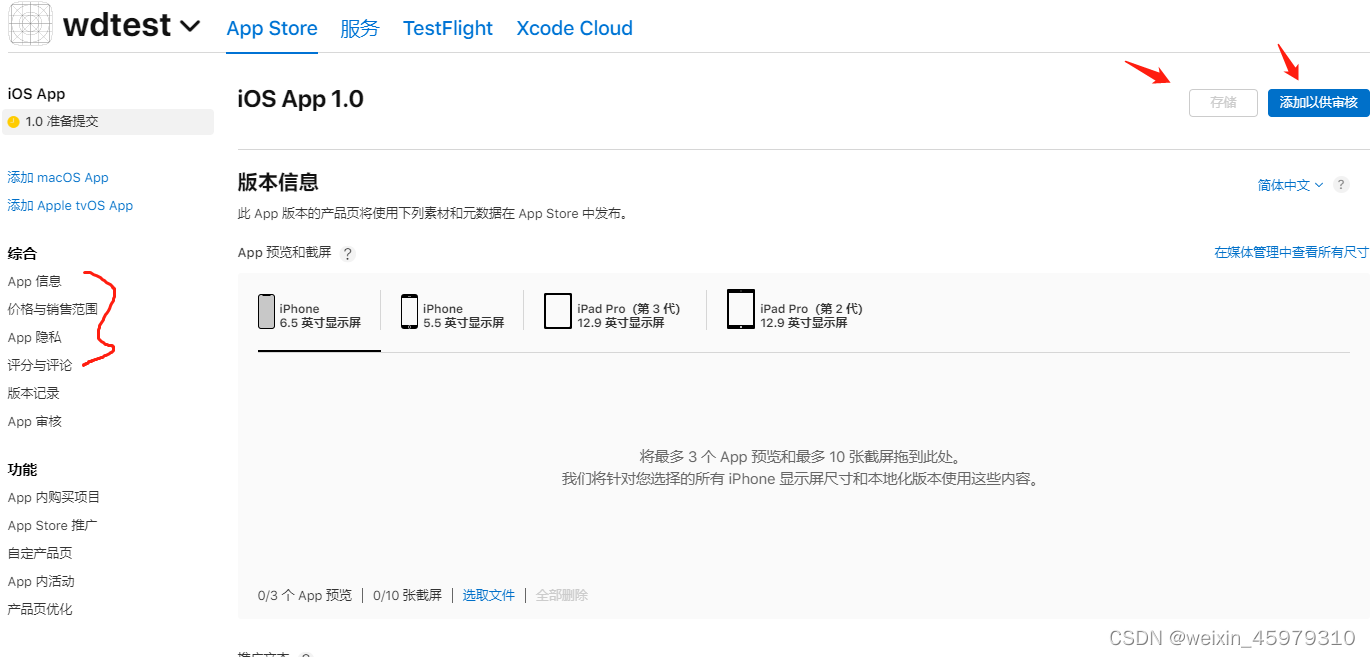Click the screenshot drop zone text area
This screenshot has height=657, width=1370.
coord(803,468)
